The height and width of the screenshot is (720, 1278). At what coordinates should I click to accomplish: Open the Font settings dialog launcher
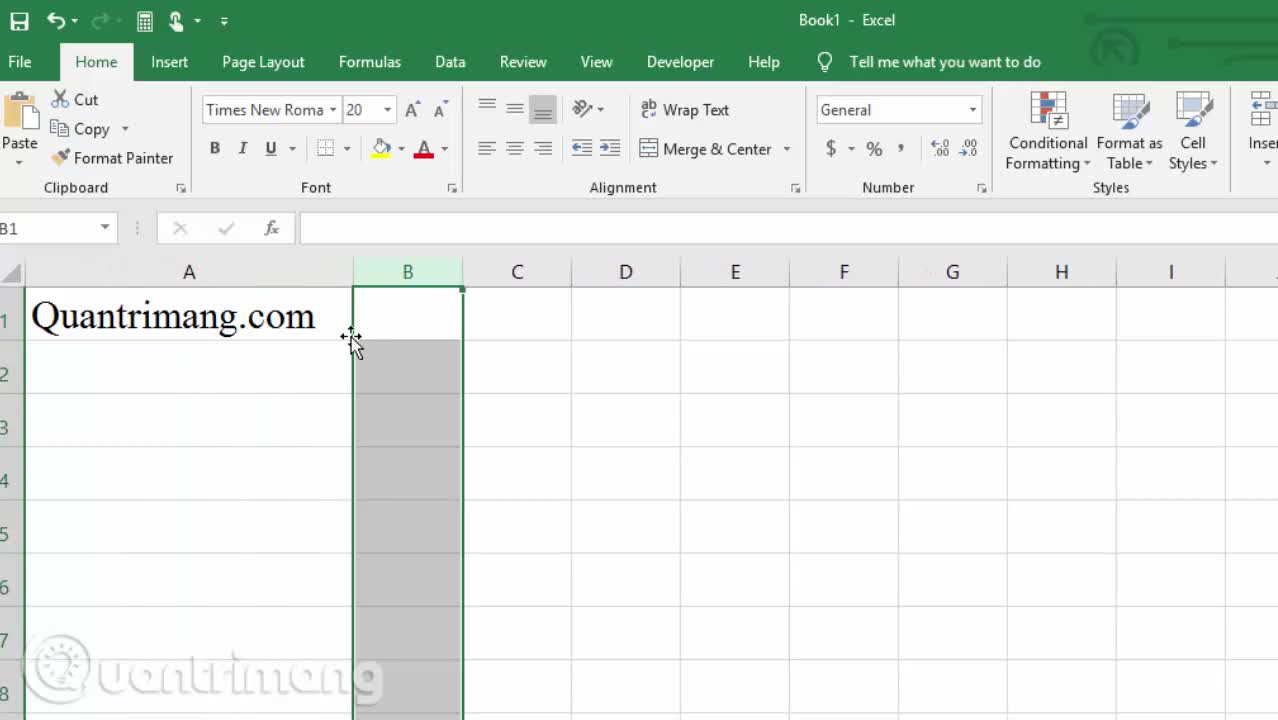point(452,188)
